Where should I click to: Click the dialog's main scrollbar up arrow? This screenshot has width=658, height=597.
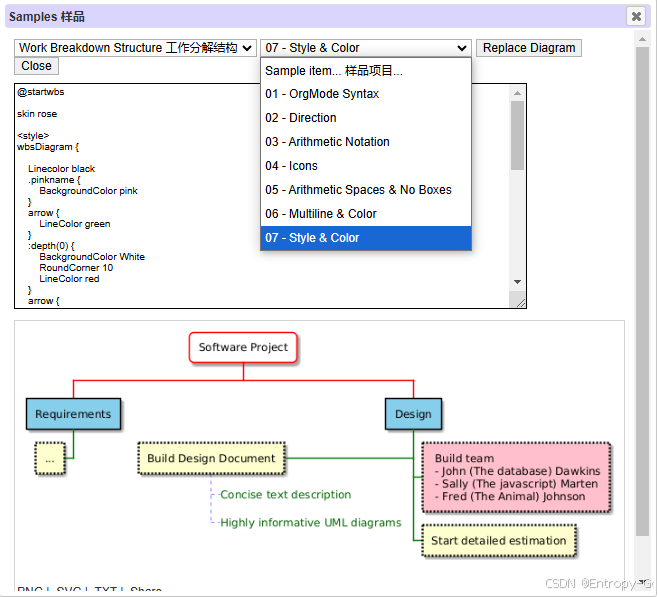tap(642, 39)
